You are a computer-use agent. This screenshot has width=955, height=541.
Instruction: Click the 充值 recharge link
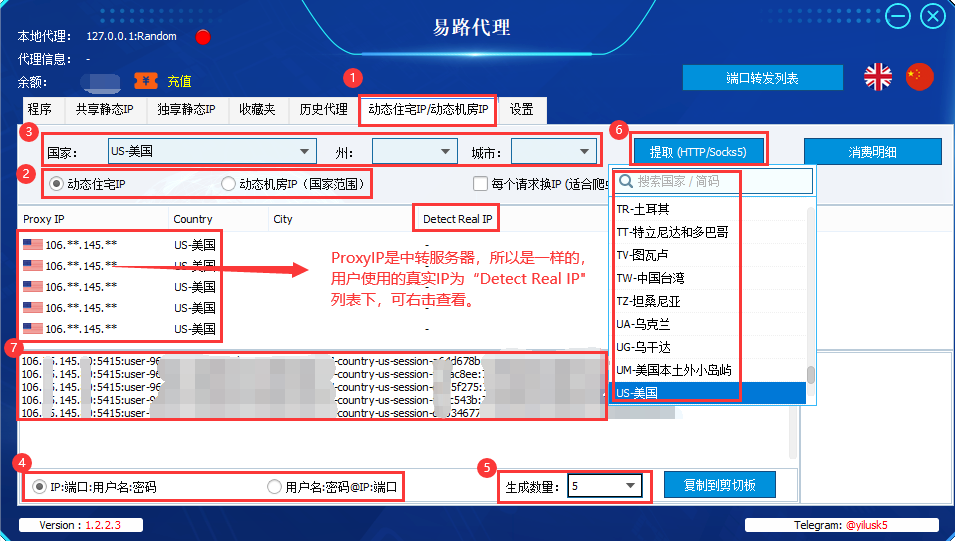pos(179,81)
